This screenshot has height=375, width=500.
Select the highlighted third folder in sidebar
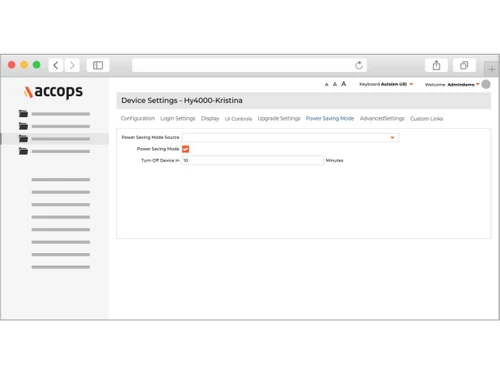tap(55, 139)
